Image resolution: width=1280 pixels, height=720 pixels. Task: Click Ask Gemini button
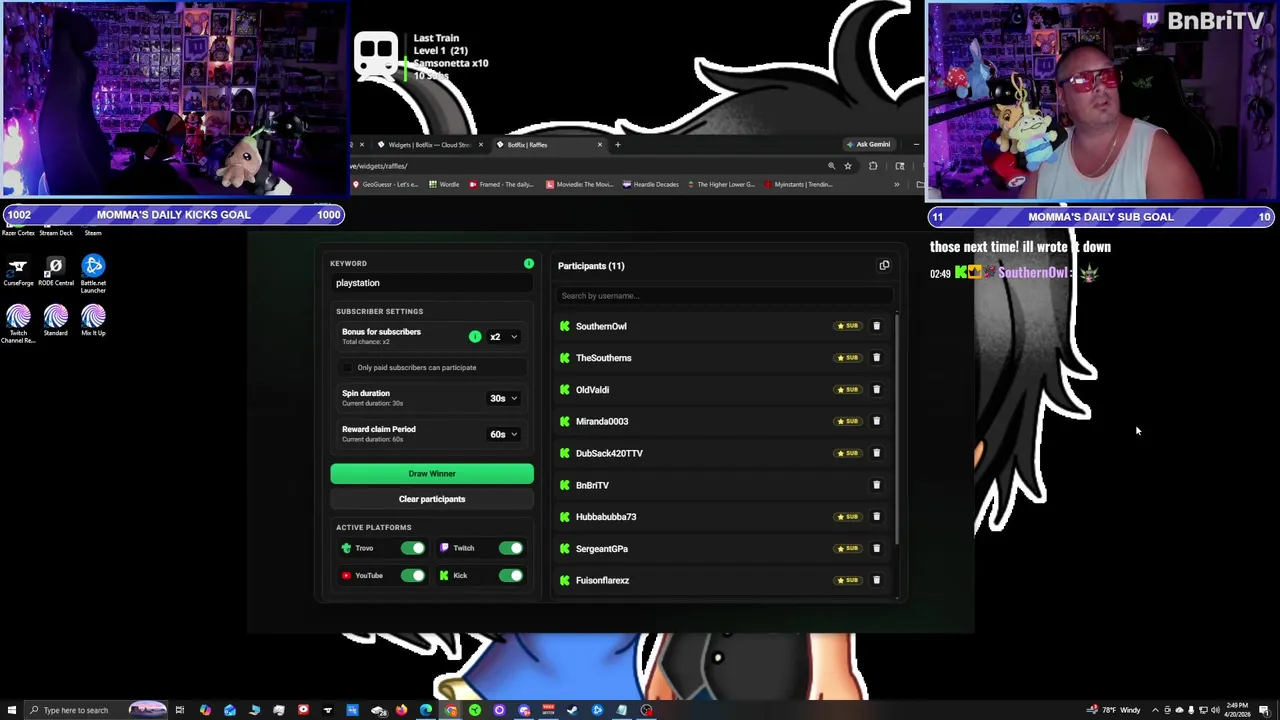click(x=869, y=144)
